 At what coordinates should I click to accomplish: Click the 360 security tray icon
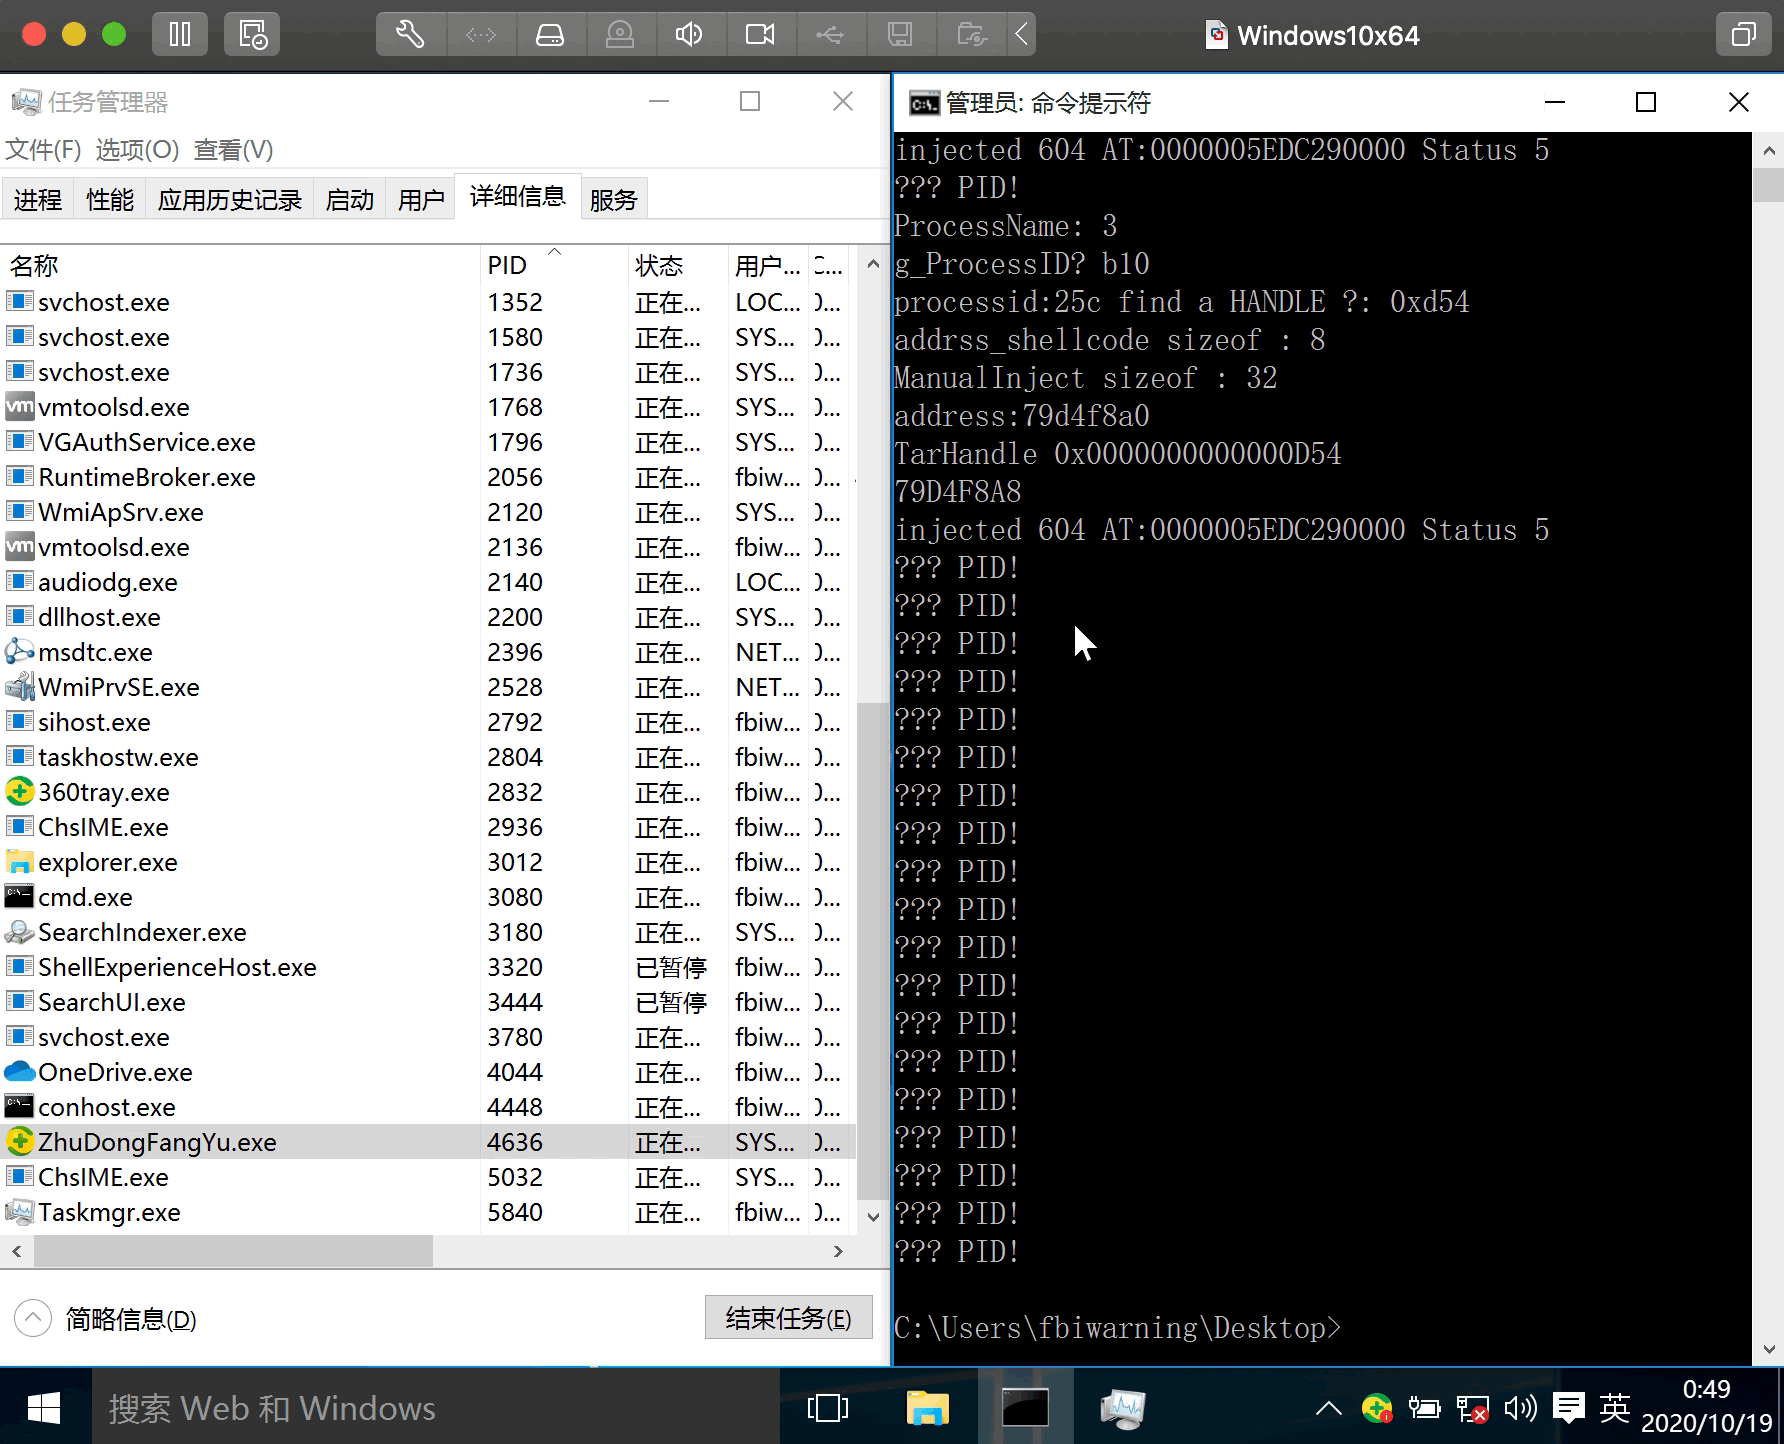(1377, 1409)
